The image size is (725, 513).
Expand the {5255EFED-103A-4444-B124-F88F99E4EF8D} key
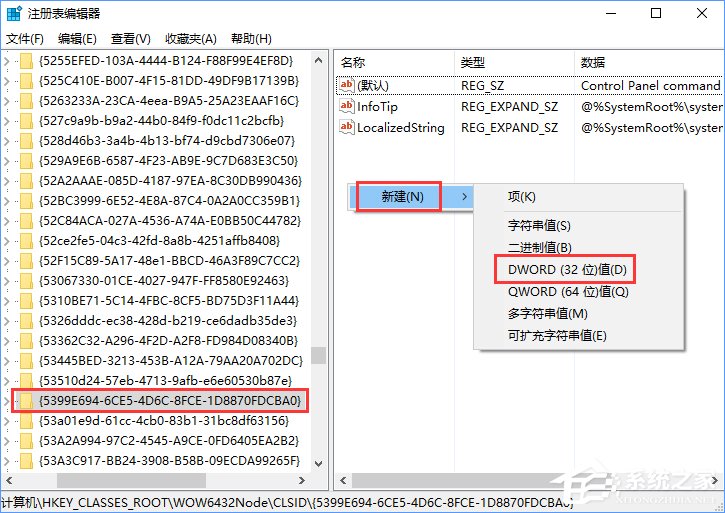6,61
